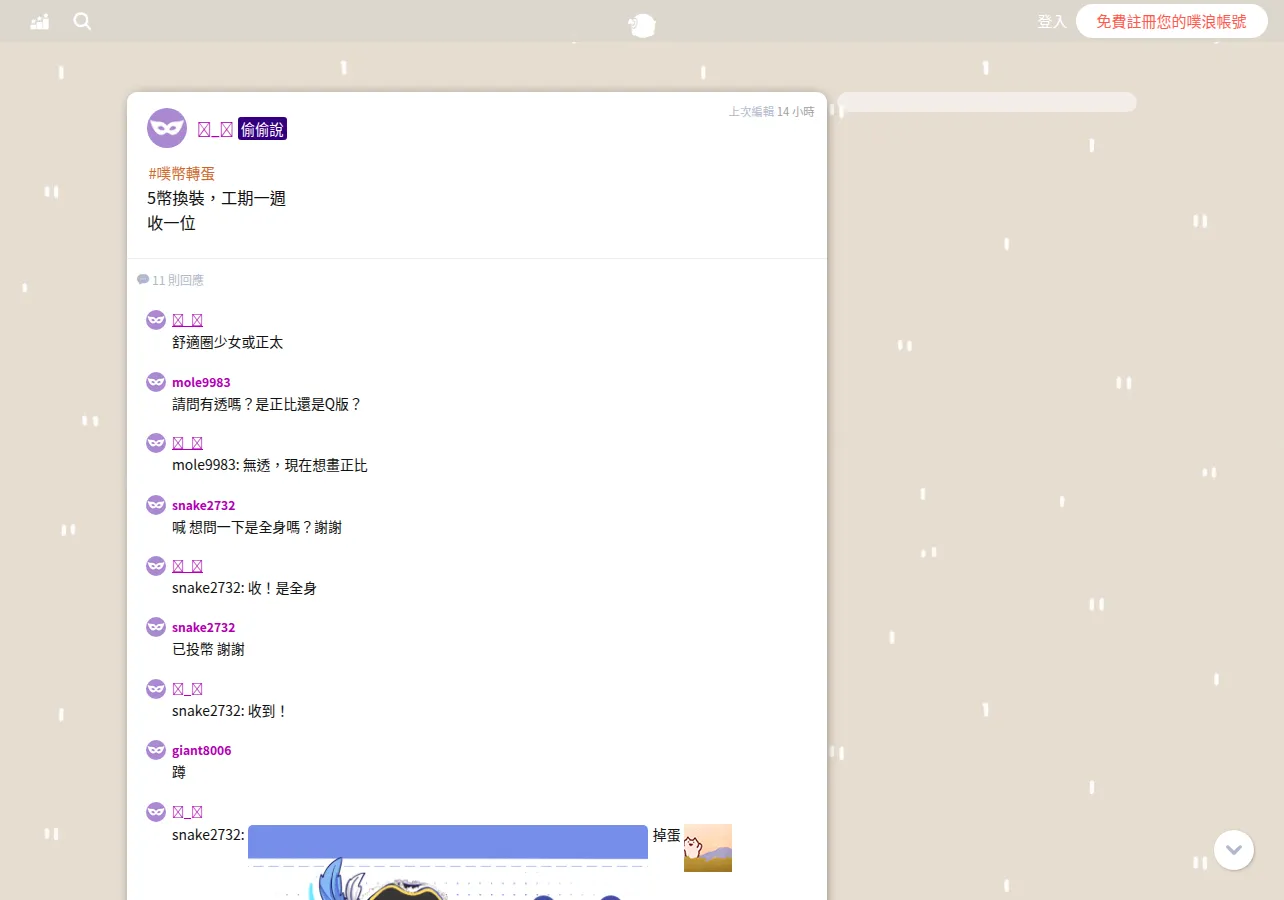Click the 免費註冊您的噗浪帳號 signup button
The image size is (1284, 900).
pyautogui.click(x=1172, y=21)
